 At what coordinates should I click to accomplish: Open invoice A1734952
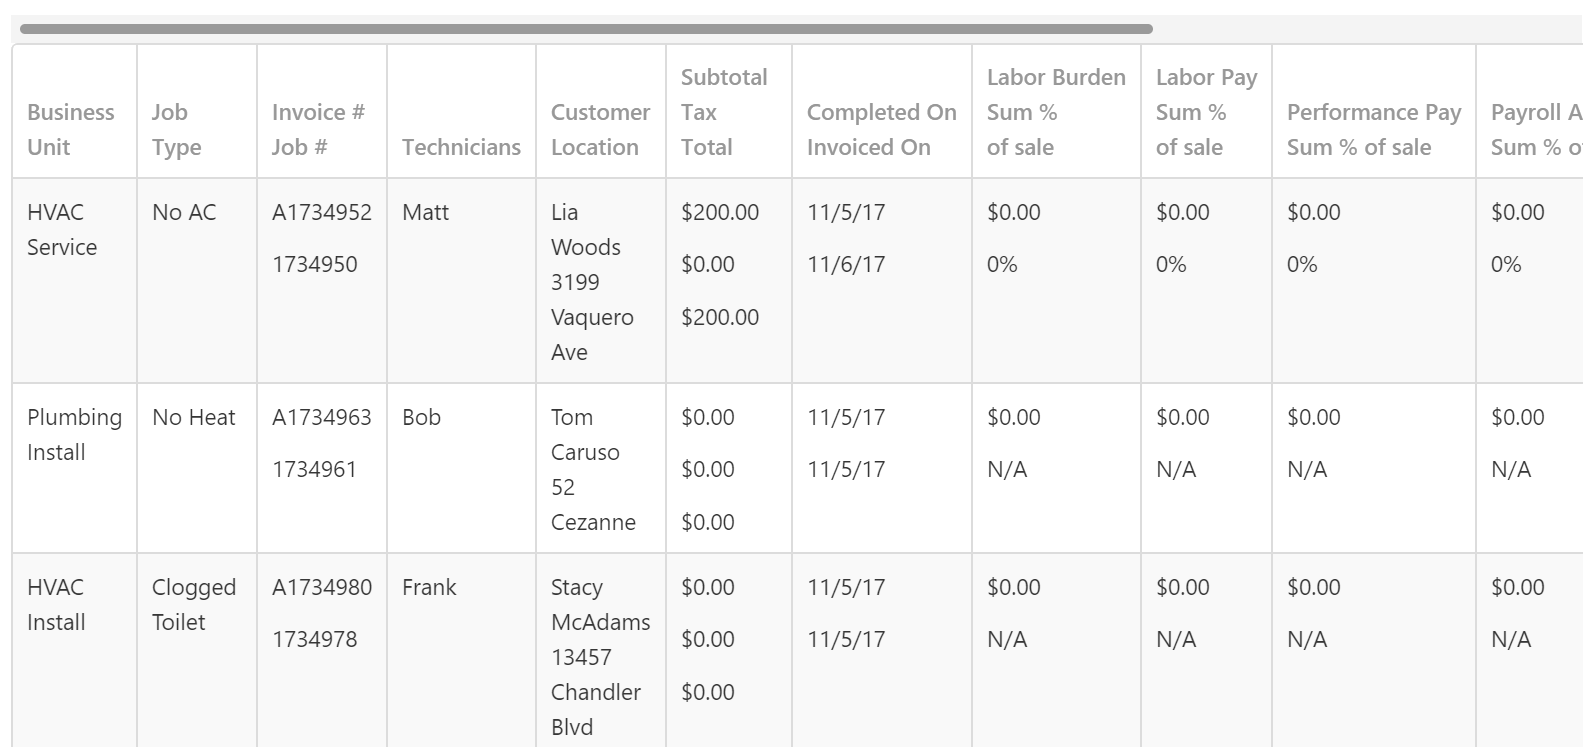click(x=322, y=212)
